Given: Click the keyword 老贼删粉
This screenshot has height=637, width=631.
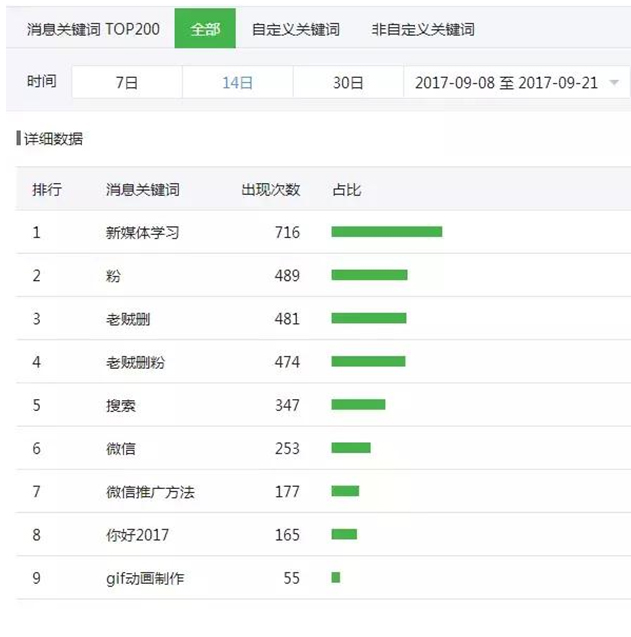Looking at the screenshot, I should pos(135,362).
